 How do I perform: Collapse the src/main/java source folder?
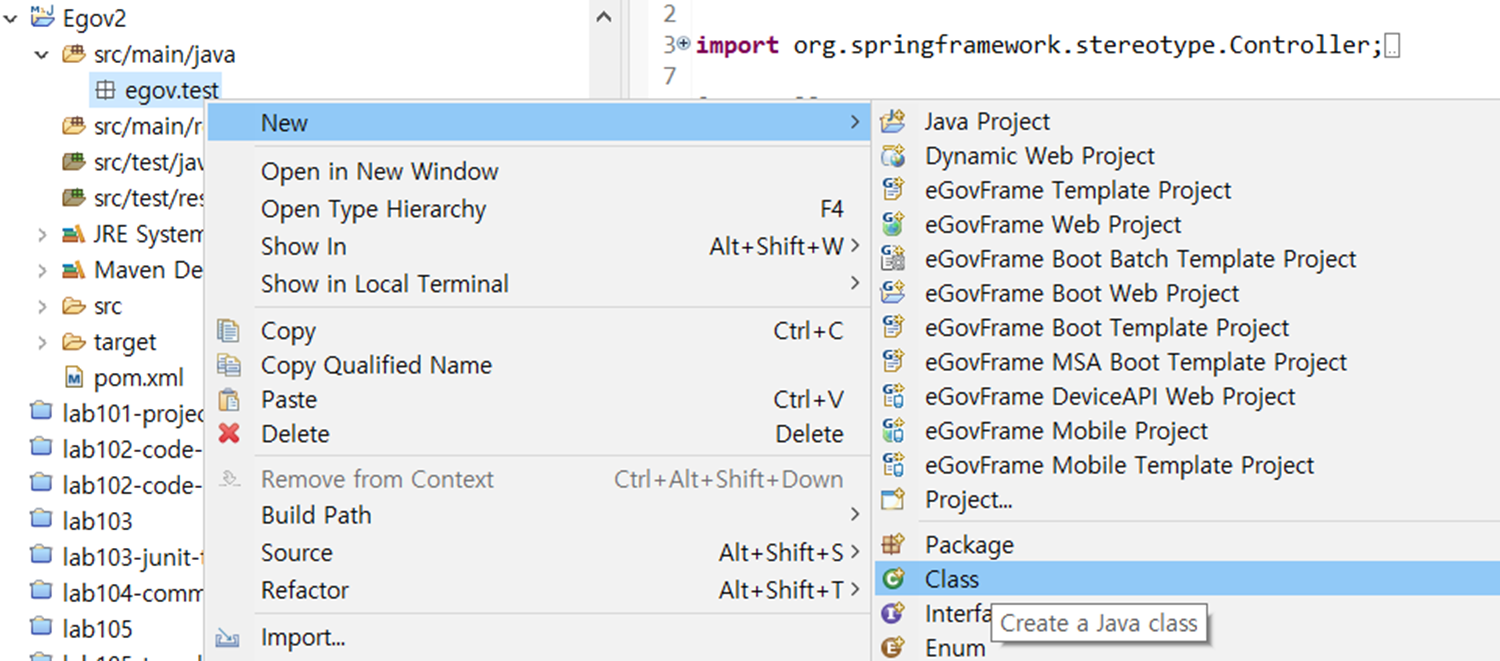(x=42, y=54)
